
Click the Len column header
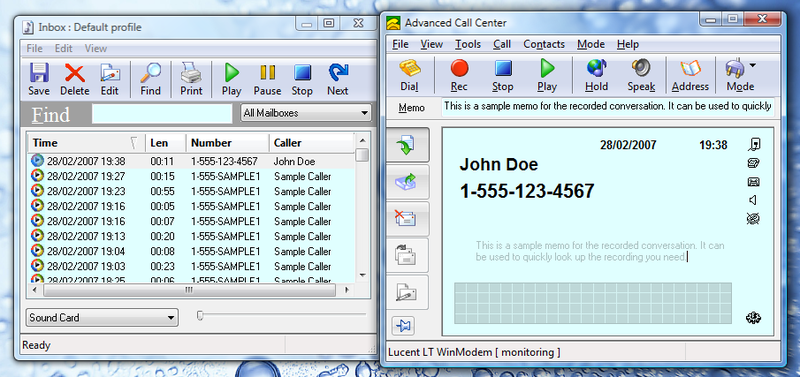(x=166, y=143)
